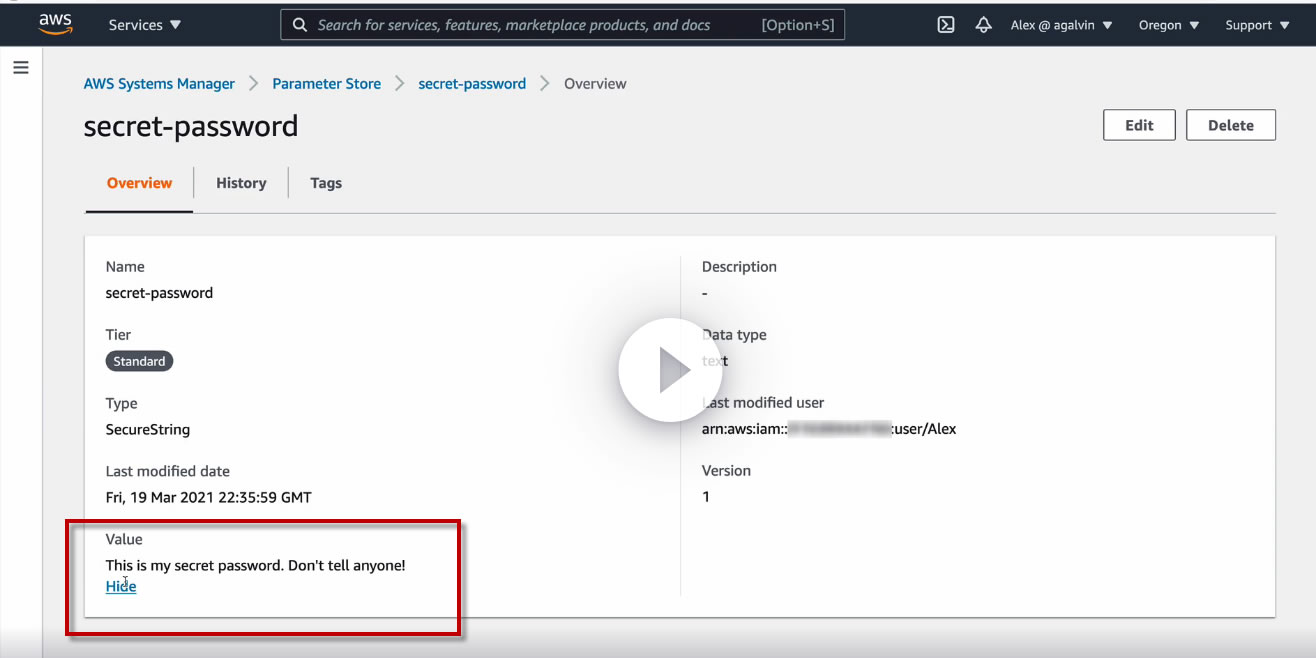Click the search bar for services and docs

point(563,25)
